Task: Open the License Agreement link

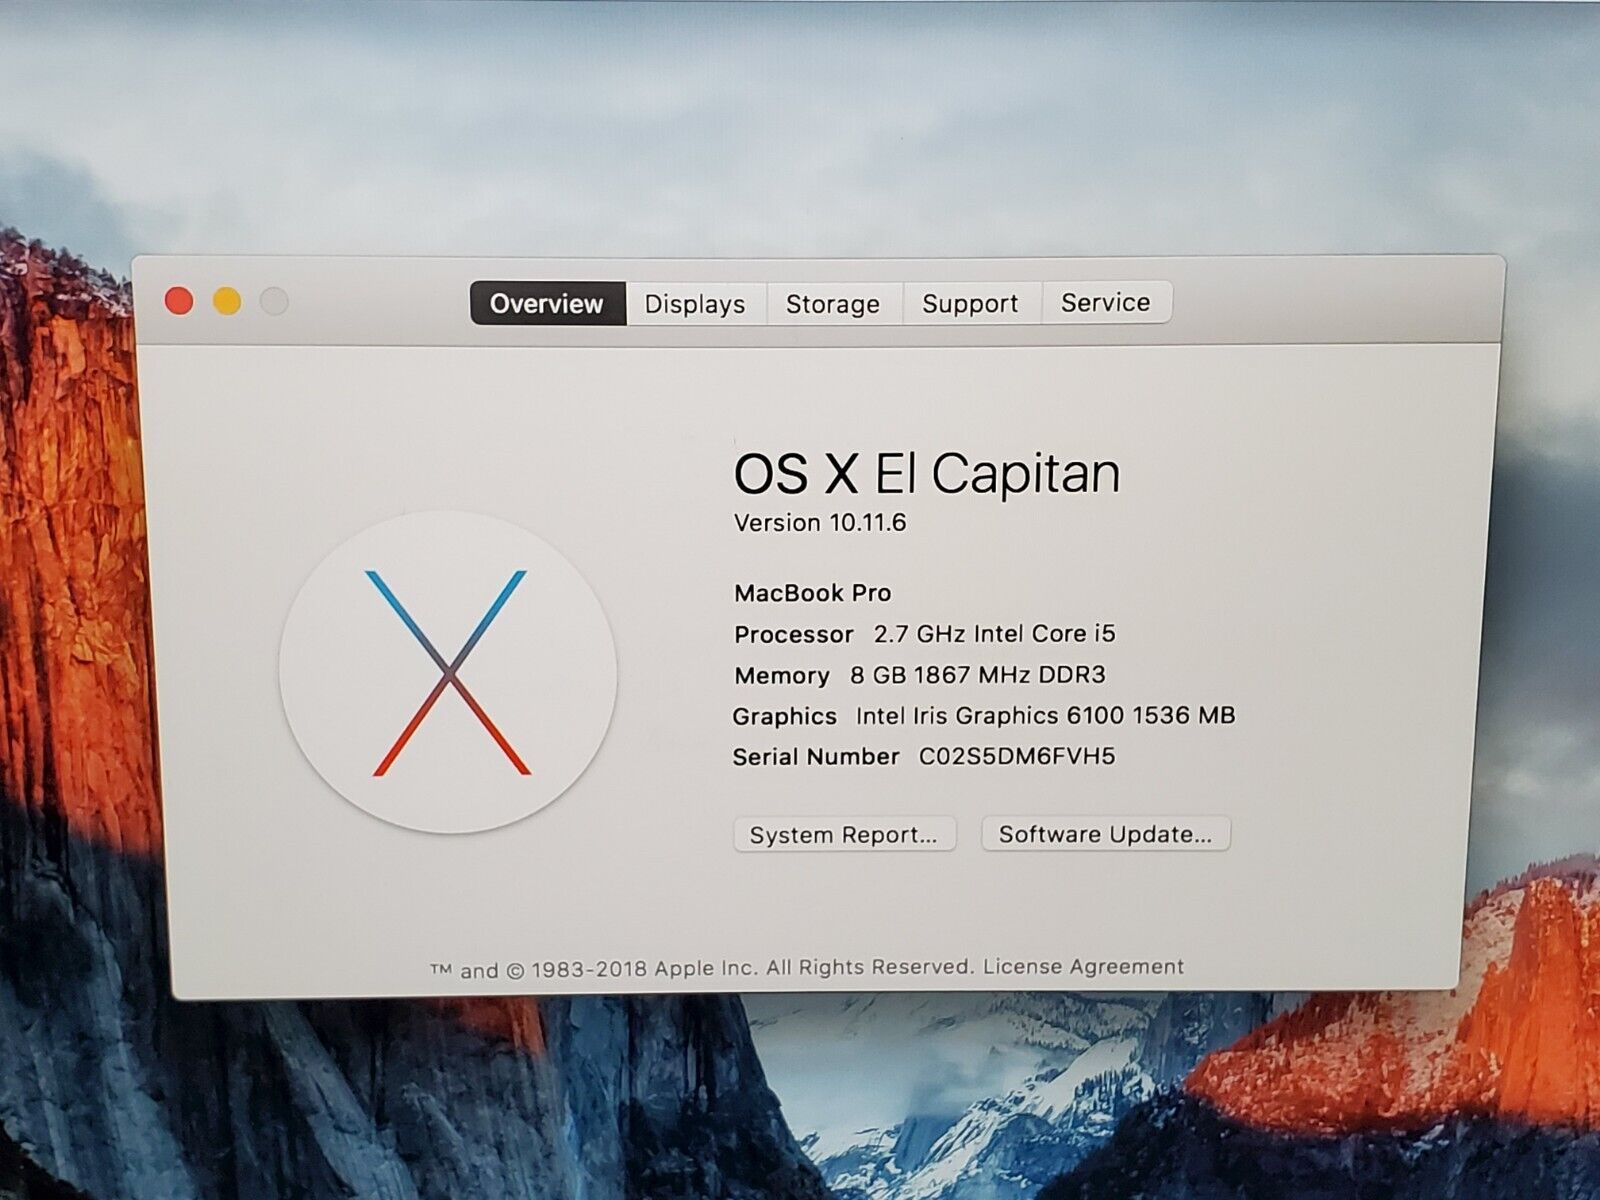Action: (1083, 967)
